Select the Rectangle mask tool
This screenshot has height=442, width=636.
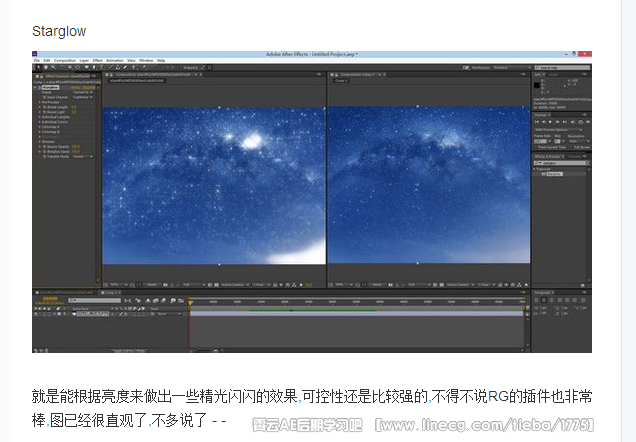click(x=86, y=67)
